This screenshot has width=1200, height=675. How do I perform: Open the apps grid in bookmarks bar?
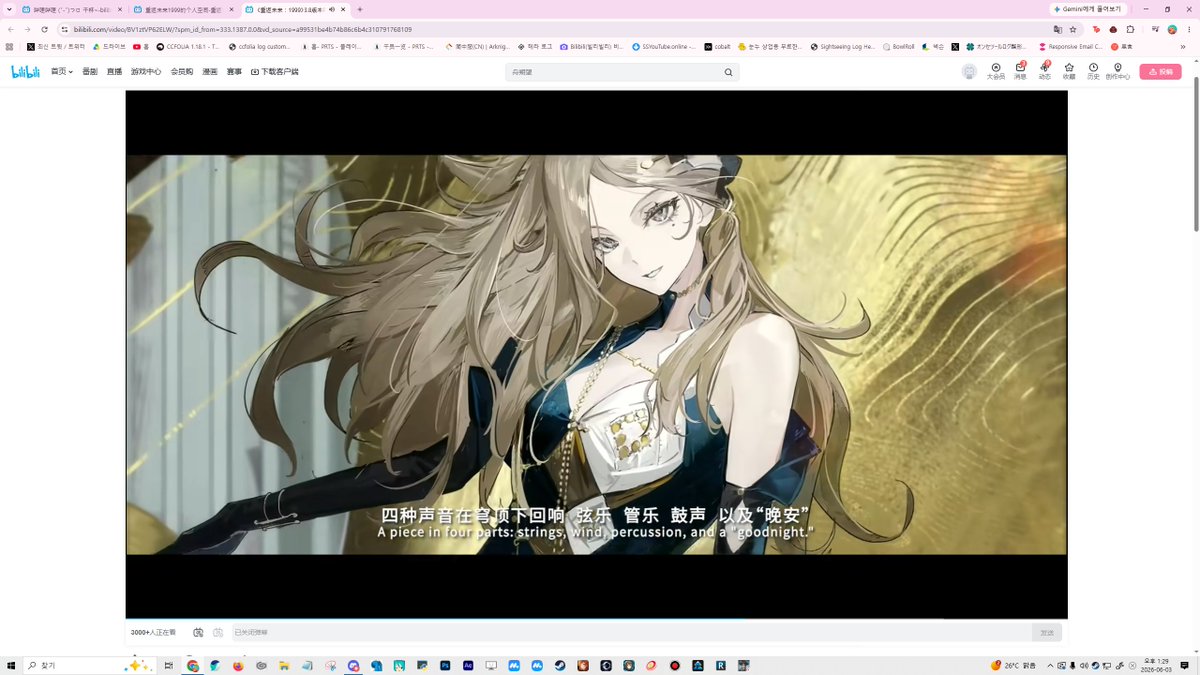click(x=9, y=46)
